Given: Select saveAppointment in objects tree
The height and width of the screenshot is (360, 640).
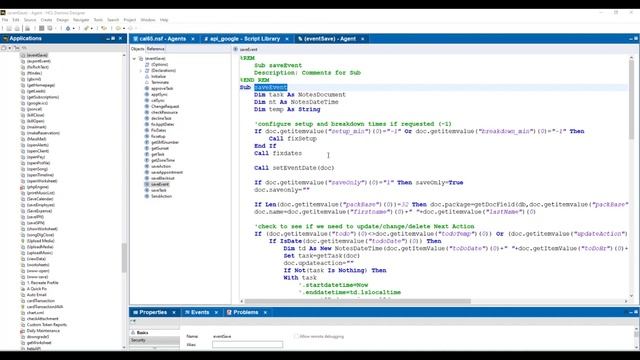Looking at the screenshot, I should pyautogui.click(x=167, y=172).
